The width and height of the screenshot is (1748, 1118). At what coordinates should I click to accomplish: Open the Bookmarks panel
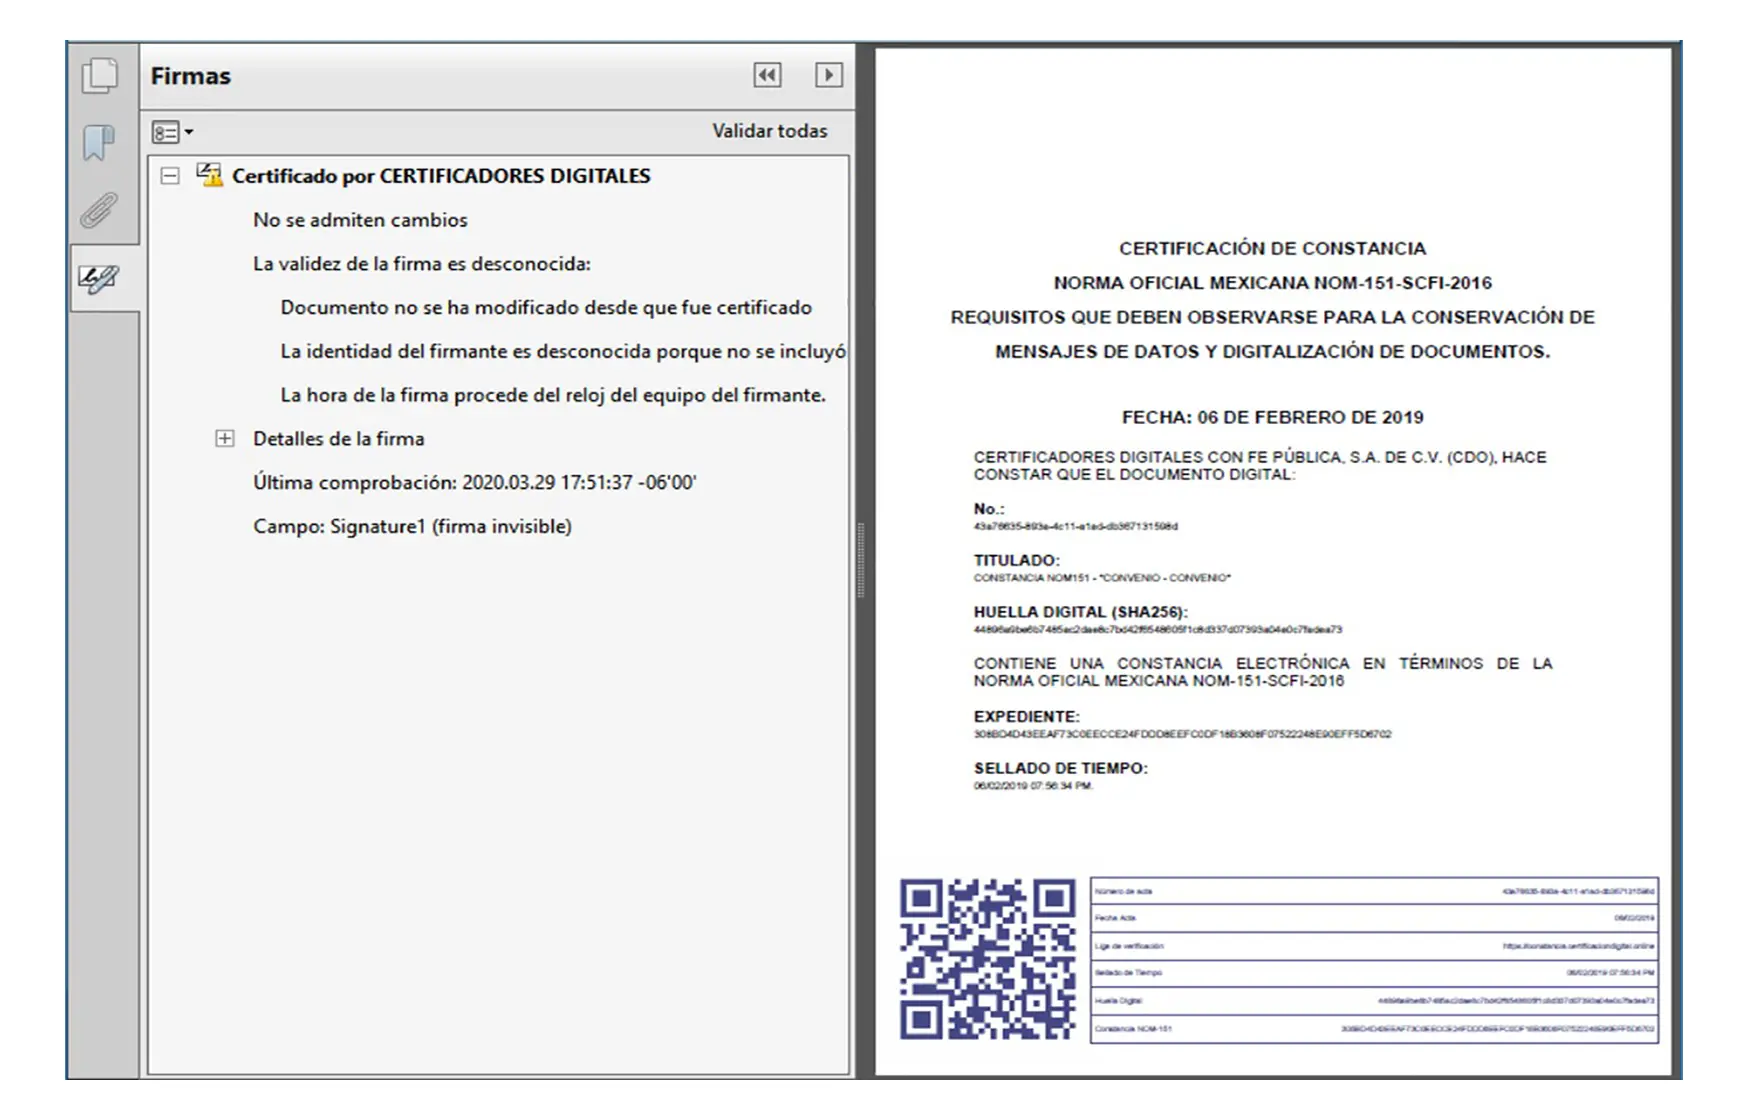[100, 140]
